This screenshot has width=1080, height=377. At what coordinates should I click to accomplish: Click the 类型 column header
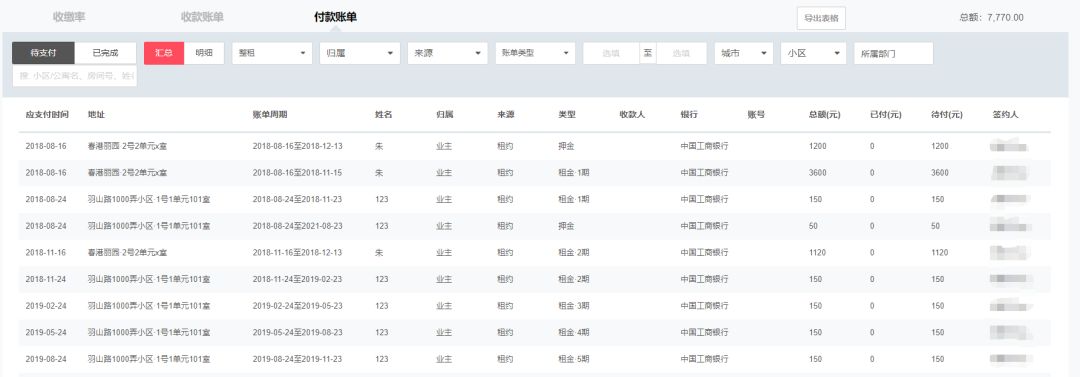[x=566, y=115]
